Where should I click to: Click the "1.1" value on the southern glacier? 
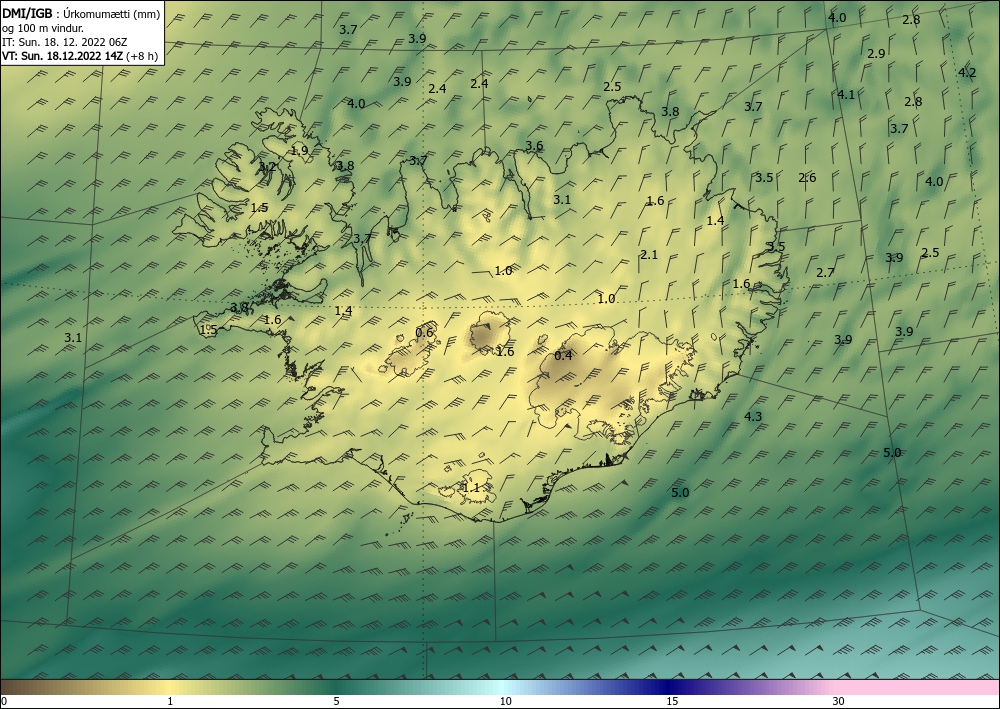(x=471, y=488)
